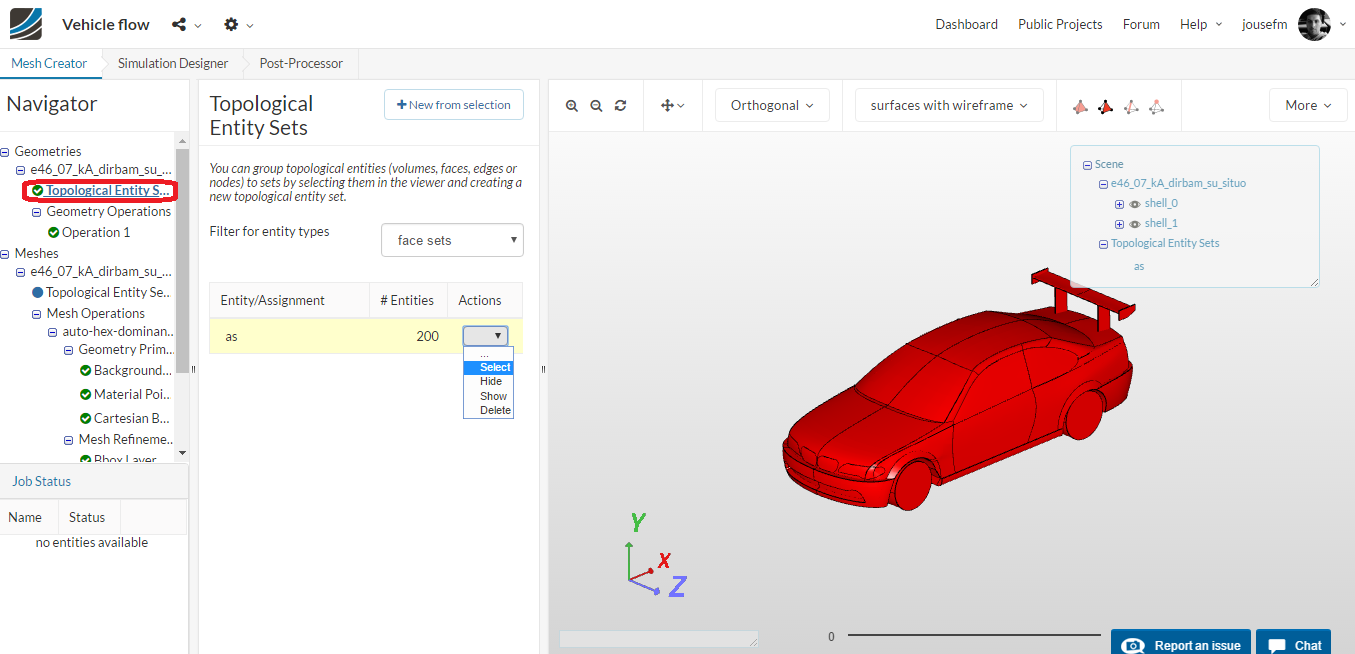Click the SimScale logo icon
The image size is (1355, 654).
click(x=26, y=24)
